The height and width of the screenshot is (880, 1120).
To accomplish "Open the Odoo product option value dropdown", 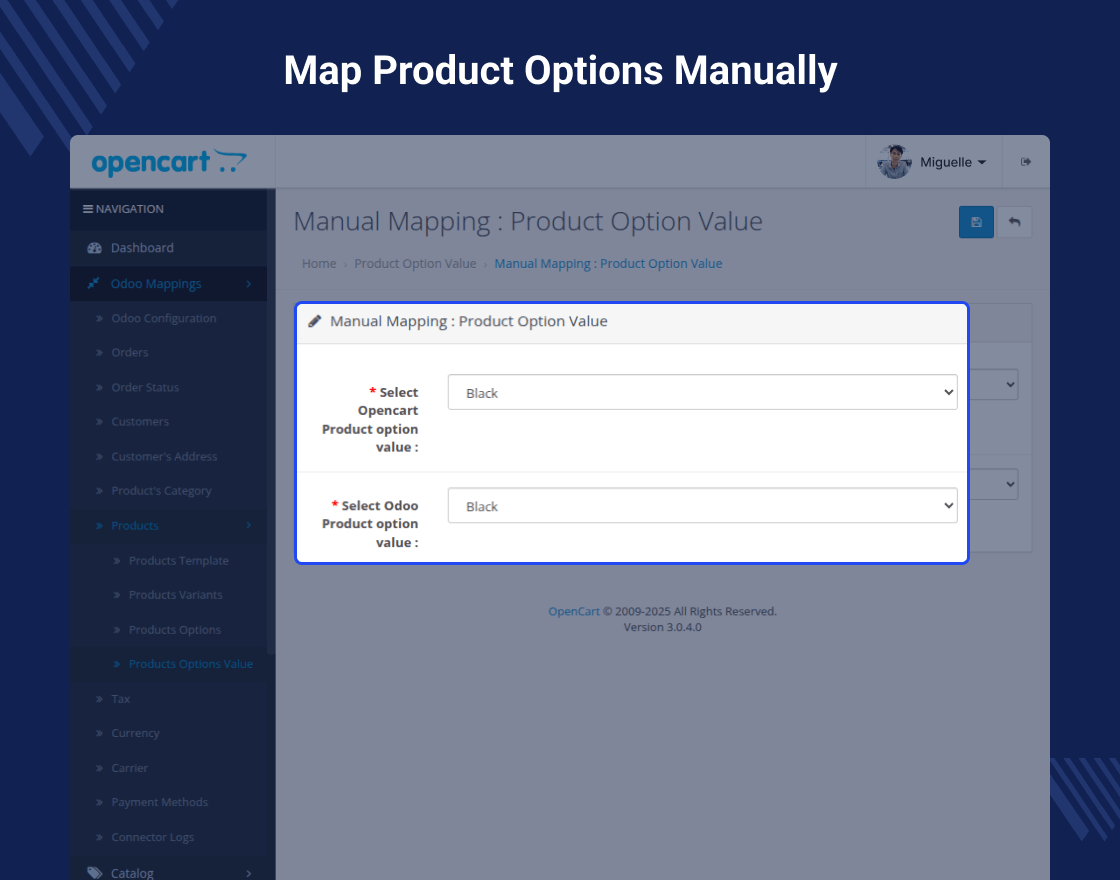I will tap(702, 505).
